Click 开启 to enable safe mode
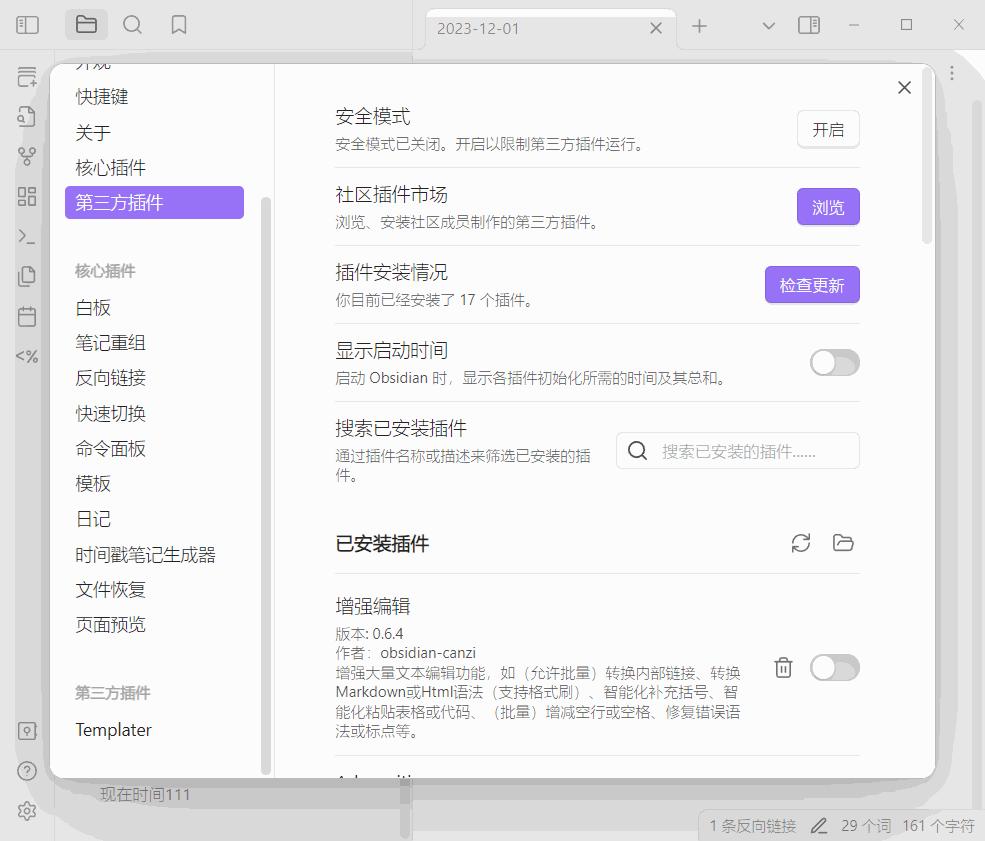The width and height of the screenshot is (985, 841). [827, 129]
